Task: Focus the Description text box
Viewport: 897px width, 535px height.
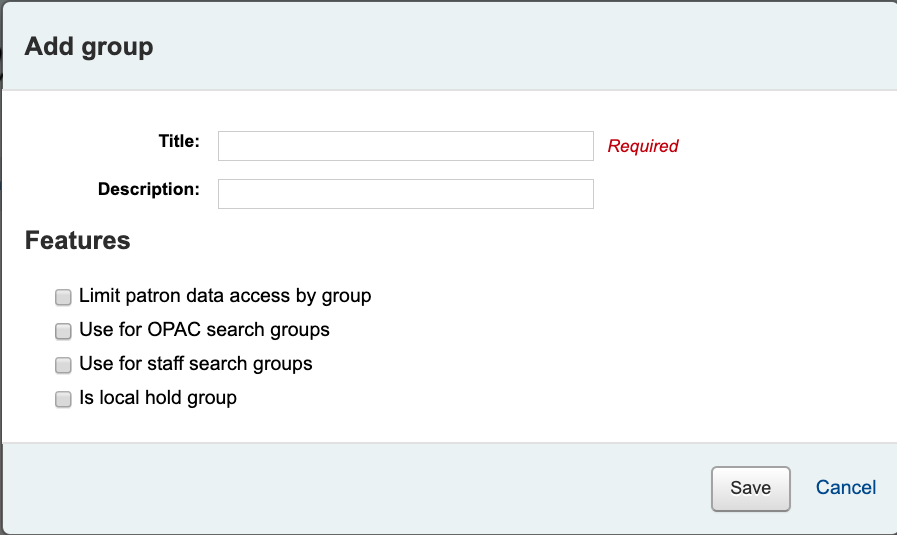Action: pyautogui.click(x=405, y=194)
